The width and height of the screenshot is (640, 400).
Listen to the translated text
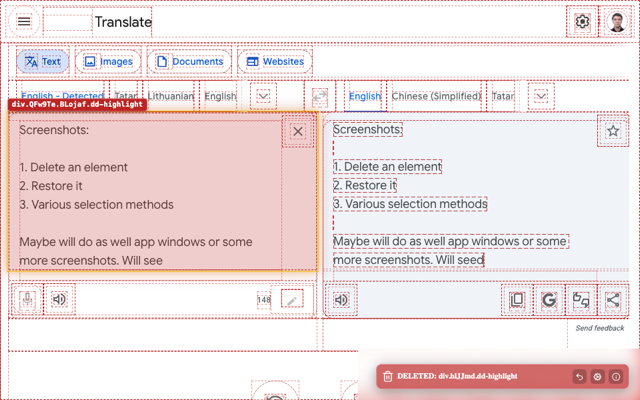(341, 300)
